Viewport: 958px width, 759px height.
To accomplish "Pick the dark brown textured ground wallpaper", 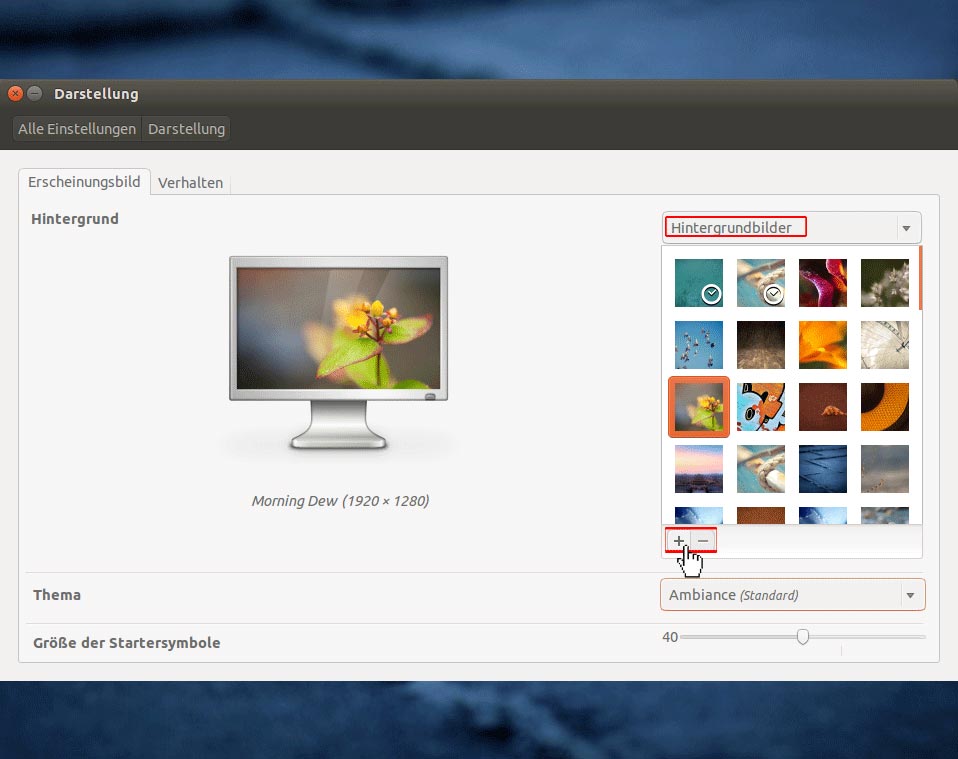I will (761, 345).
